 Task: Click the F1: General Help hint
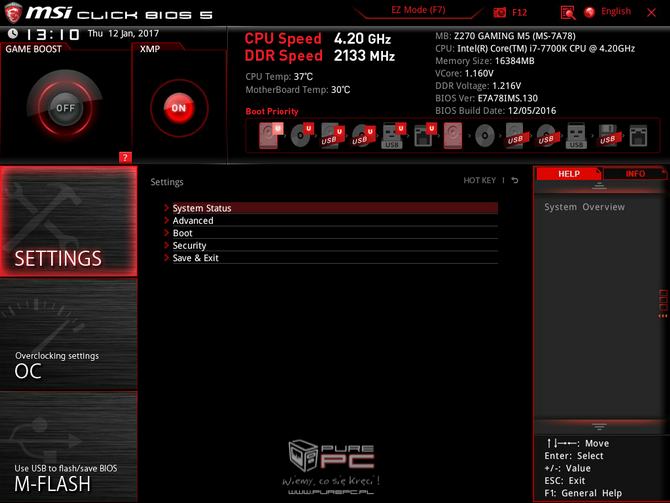583,493
